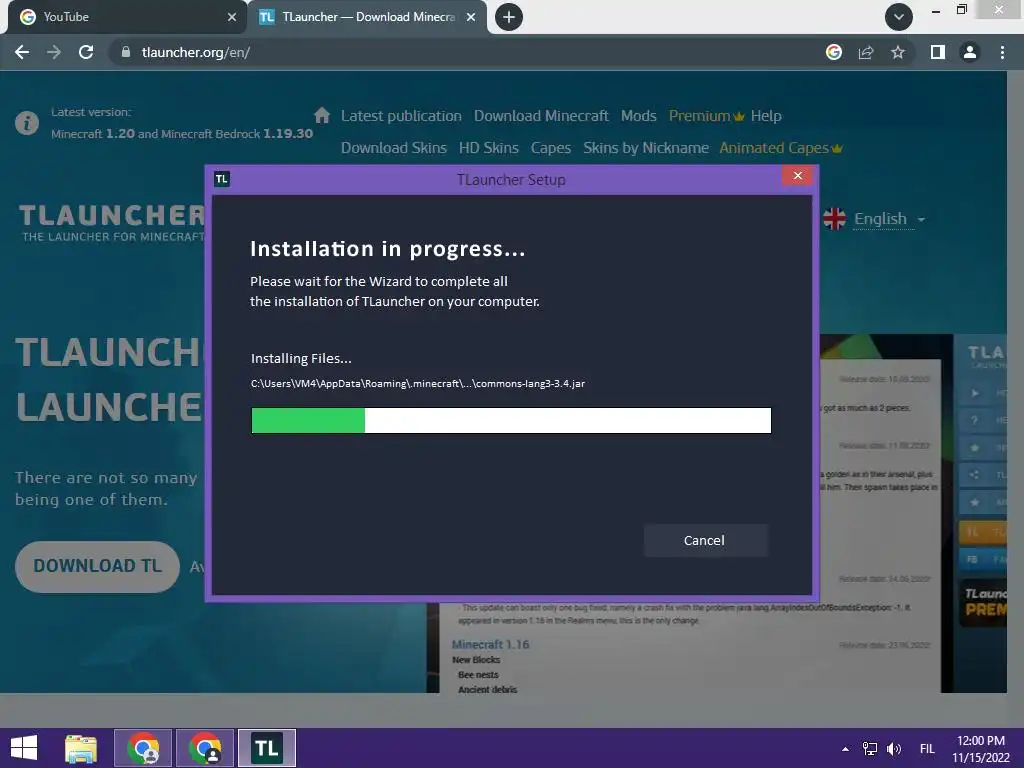Click the installation progress bar
Image resolution: width=1024 pixels, height=768 pixels.
[x=511, y=421]
